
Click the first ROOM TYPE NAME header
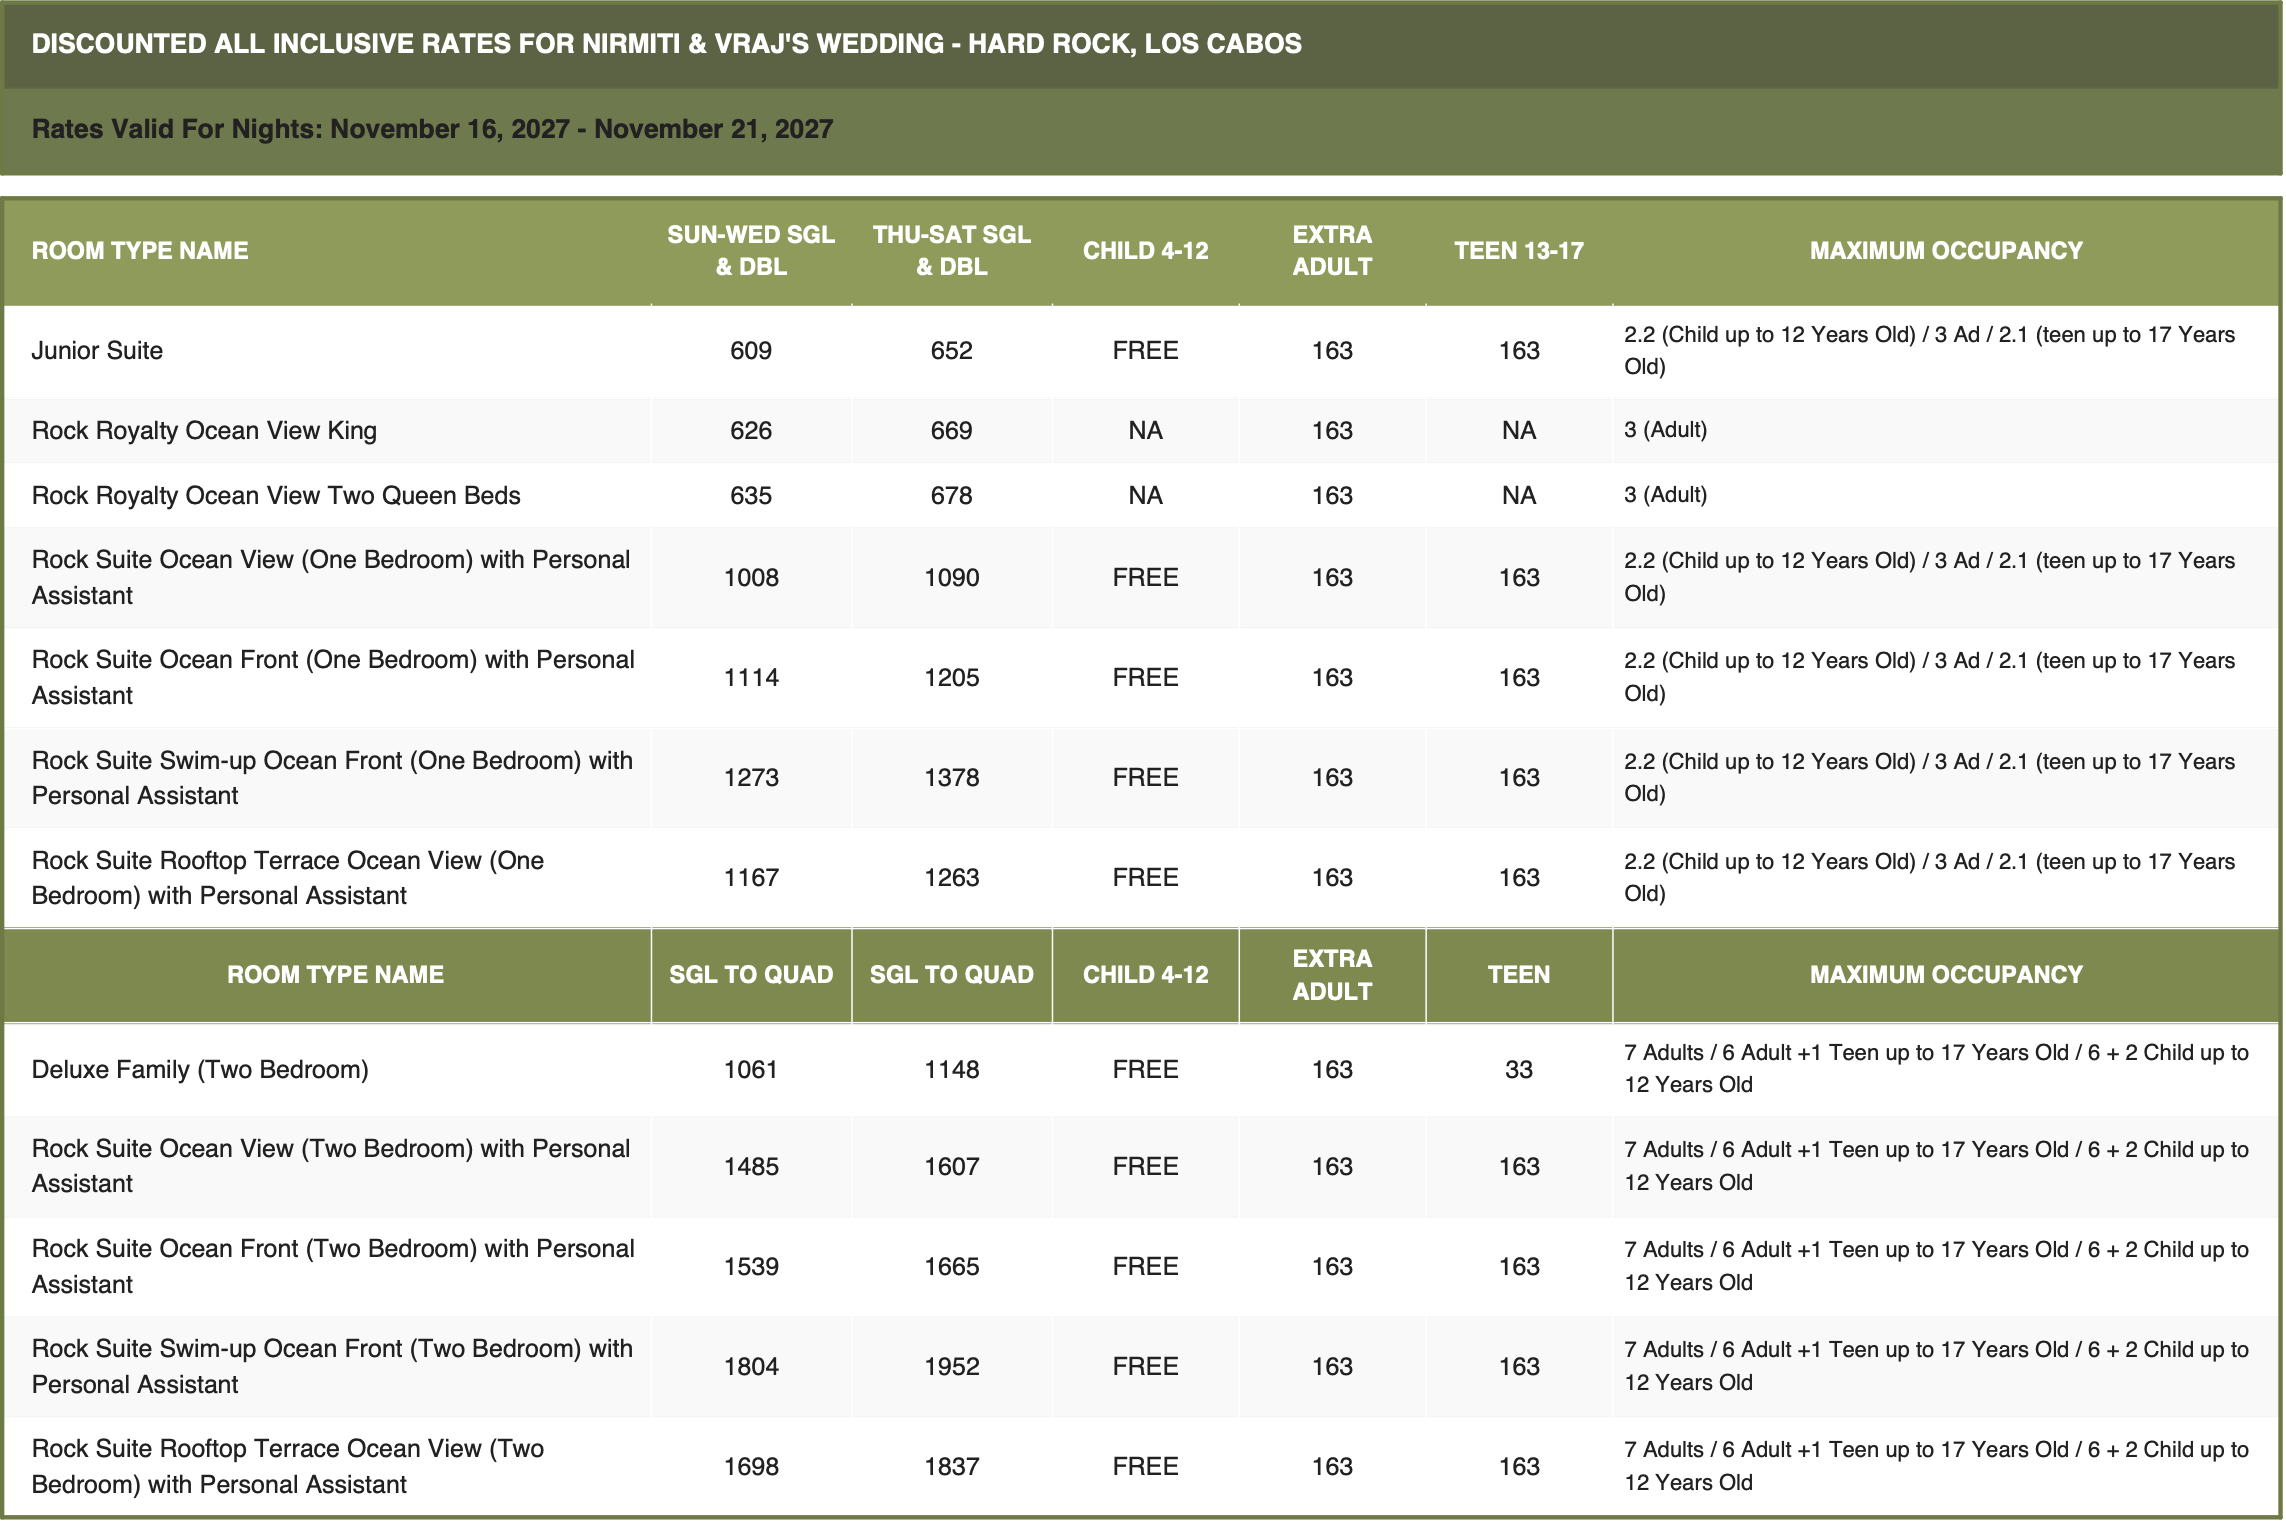140,250
